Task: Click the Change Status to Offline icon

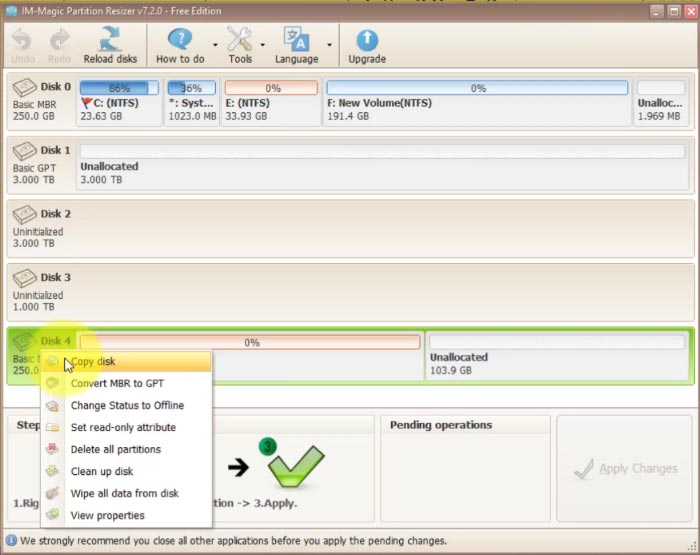Action: click(x=52, y=405)
